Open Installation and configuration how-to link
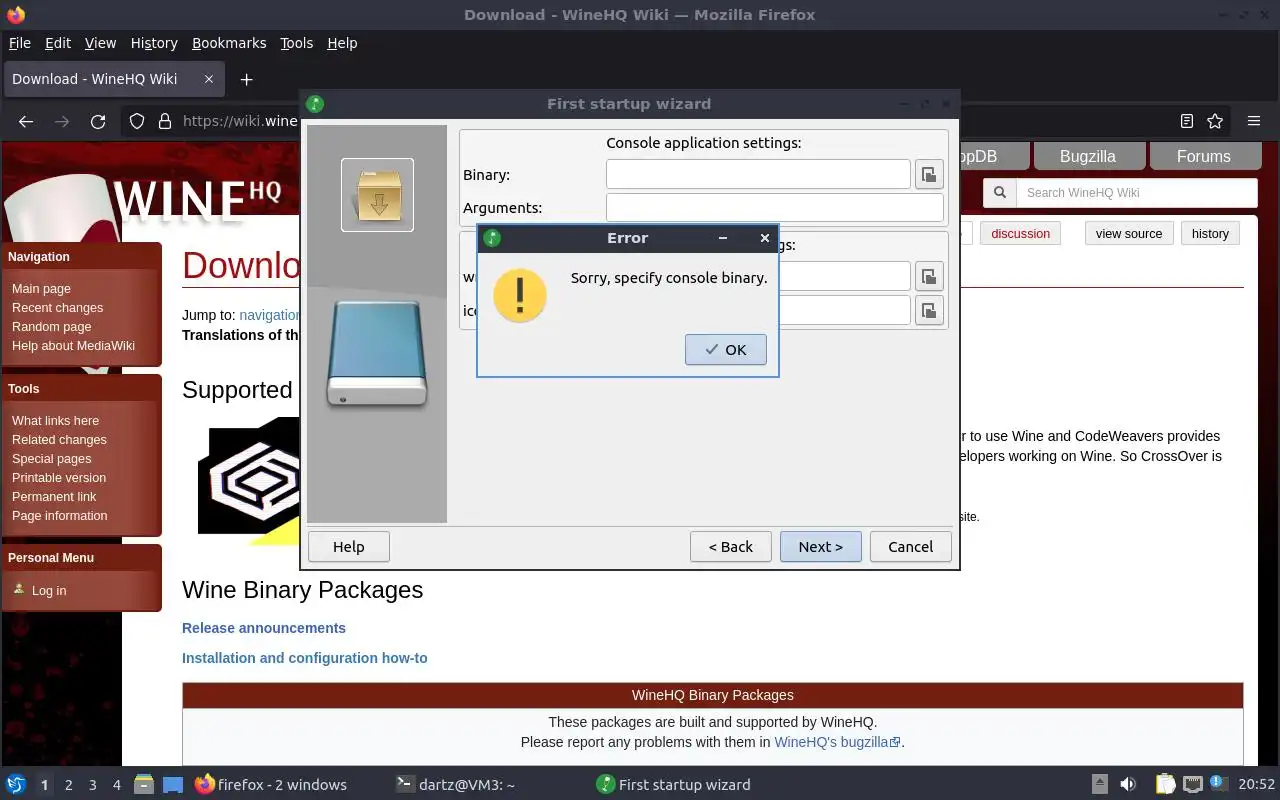 point(304,658)
